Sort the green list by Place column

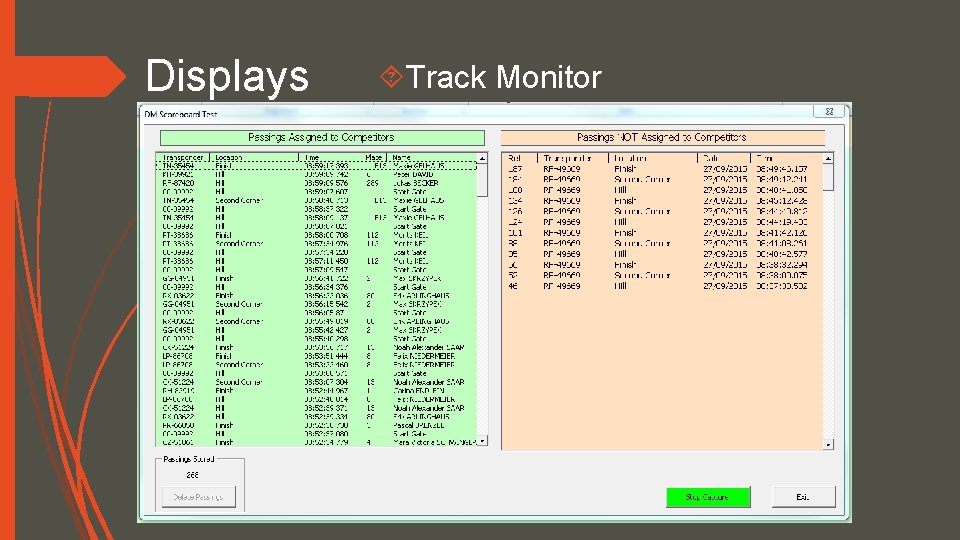click(x=375, y=157)
